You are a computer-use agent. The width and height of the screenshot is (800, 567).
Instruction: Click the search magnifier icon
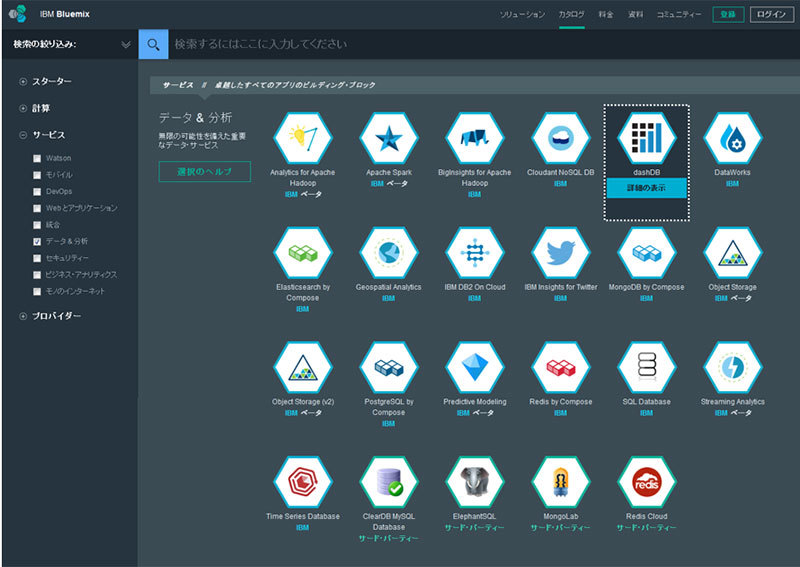tap(153, 44)
